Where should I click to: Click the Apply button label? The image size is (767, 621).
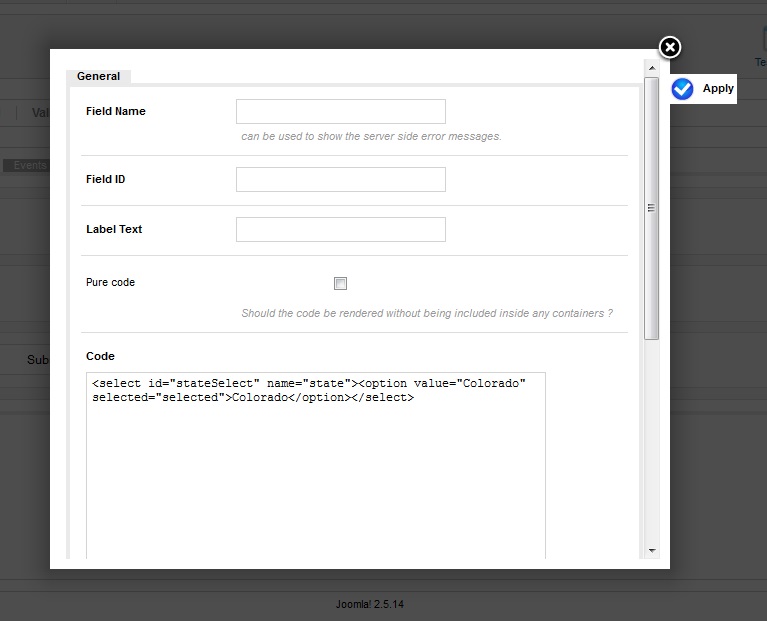point(718,89)
